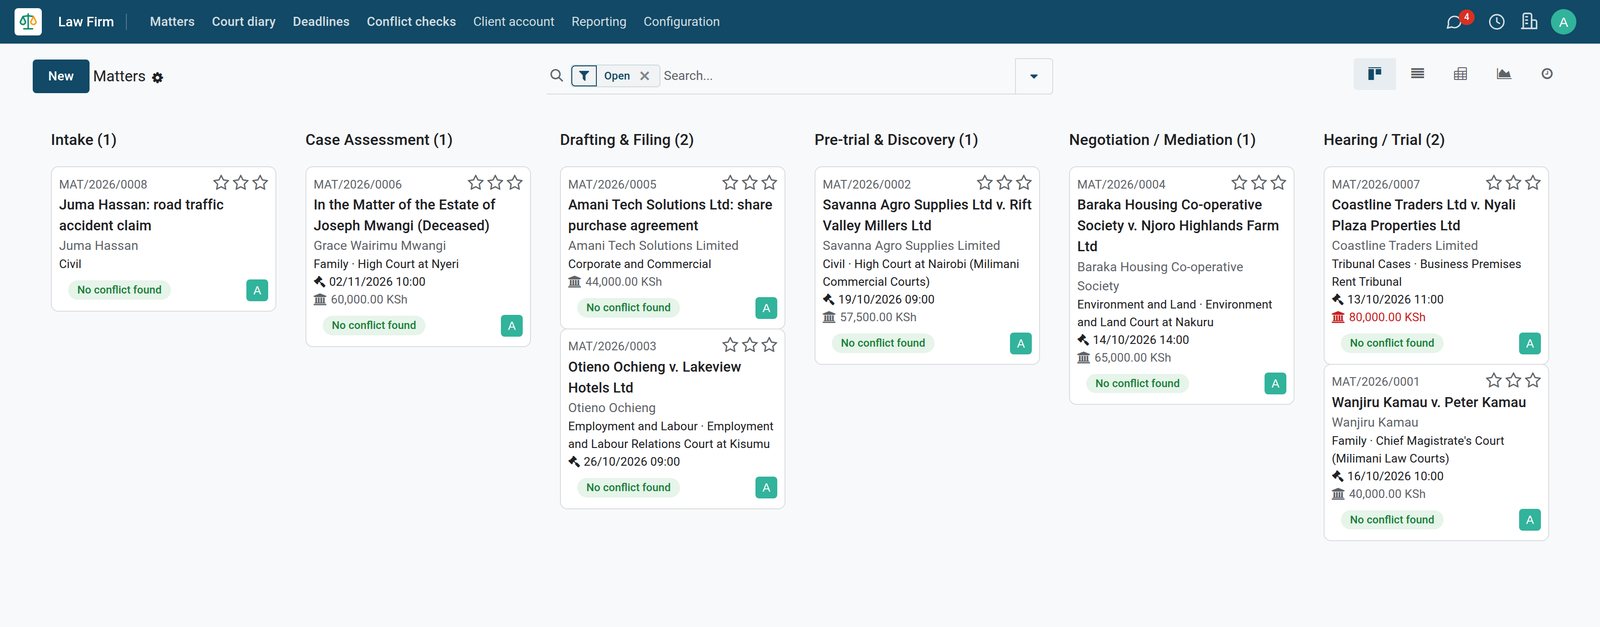The height and width of the screenshot is (627, 1600).
Task: Click the 44,000.00 KSh amount
Action: pos(624,282)
